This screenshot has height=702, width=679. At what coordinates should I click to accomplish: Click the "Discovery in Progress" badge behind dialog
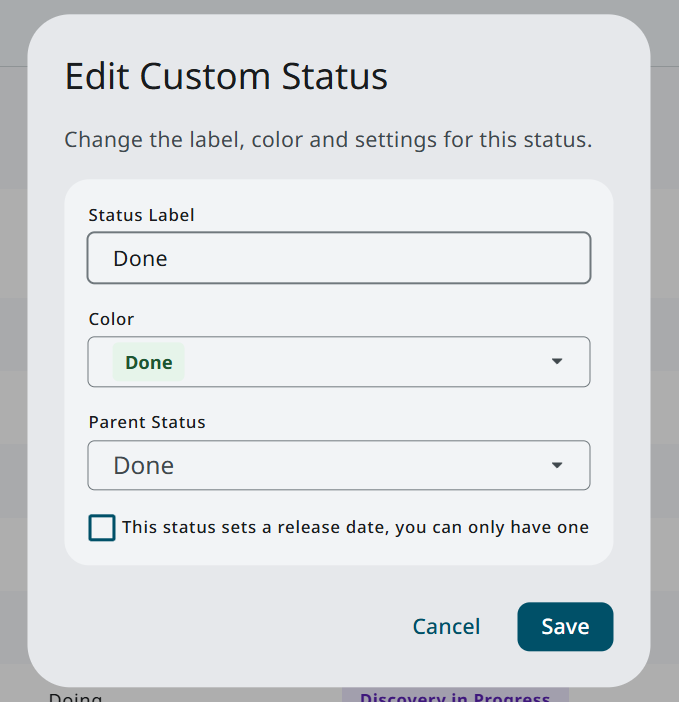pyautogui.click(x=455, y=696)
